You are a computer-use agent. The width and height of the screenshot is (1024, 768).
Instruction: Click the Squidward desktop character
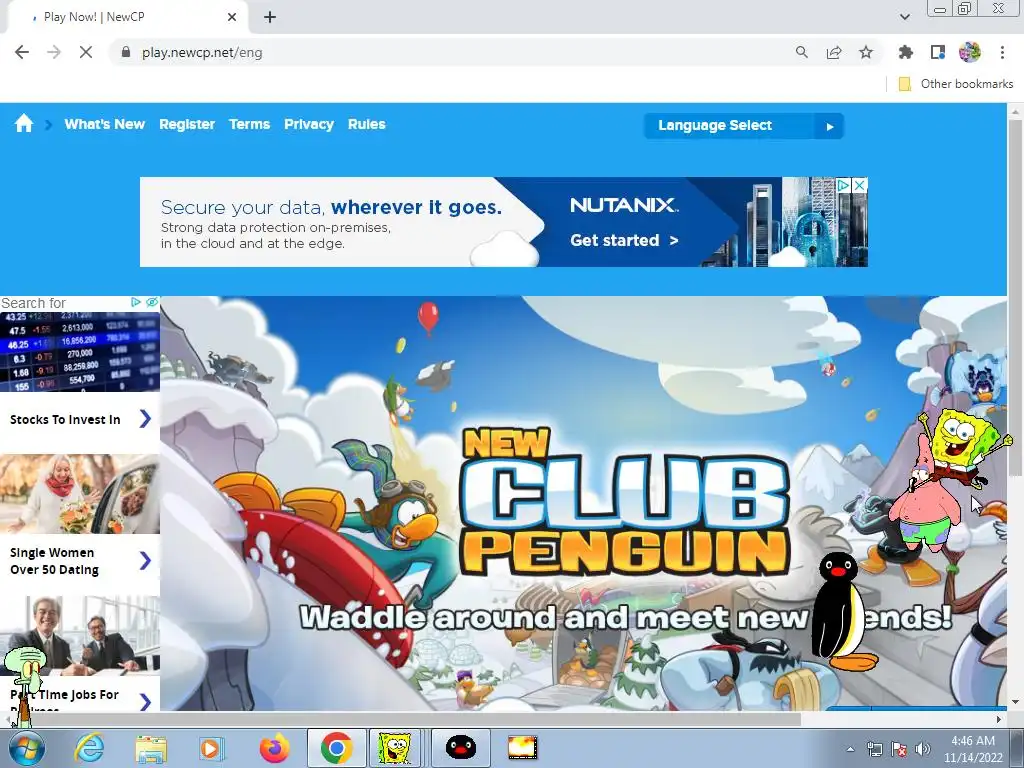pos(26,686)
